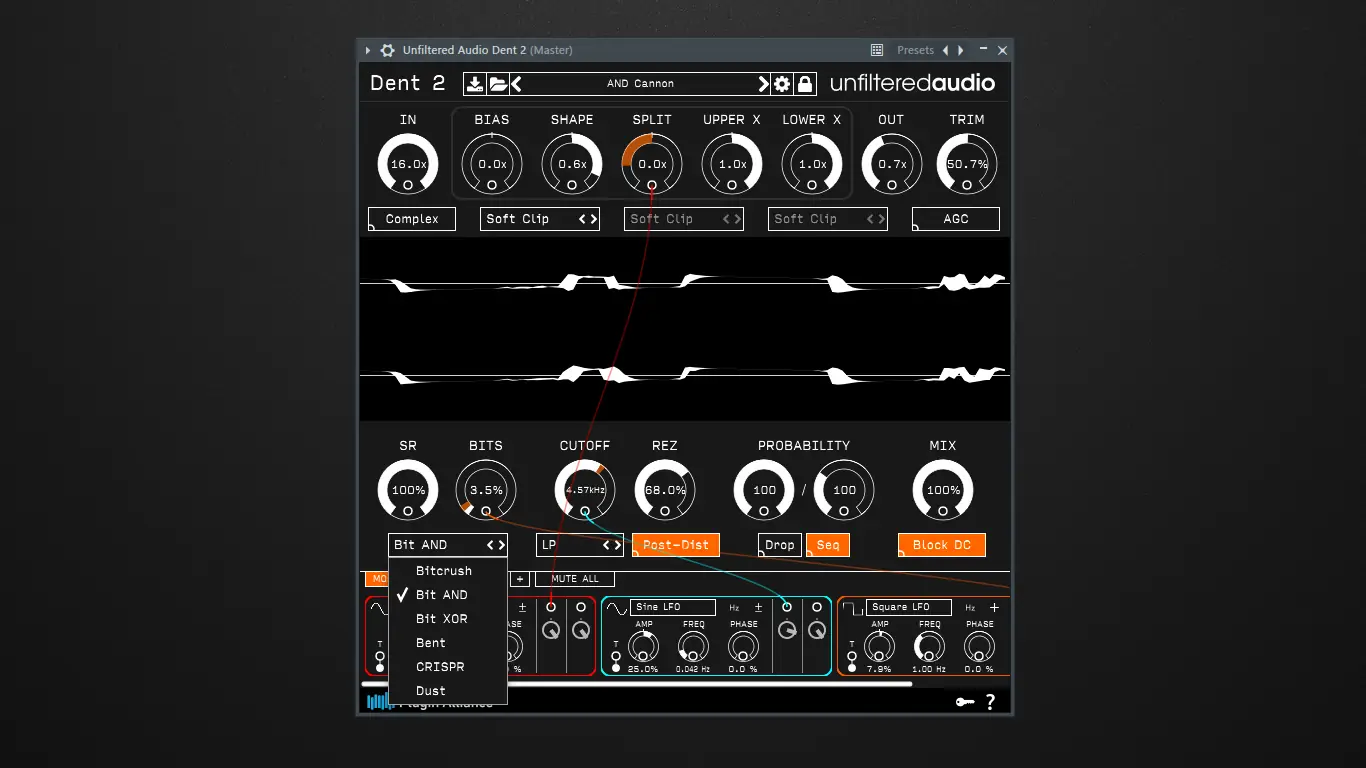Click the BITS knob modulation input node
The width and height of the screenshot is (1366, 768).
point(486,511)
